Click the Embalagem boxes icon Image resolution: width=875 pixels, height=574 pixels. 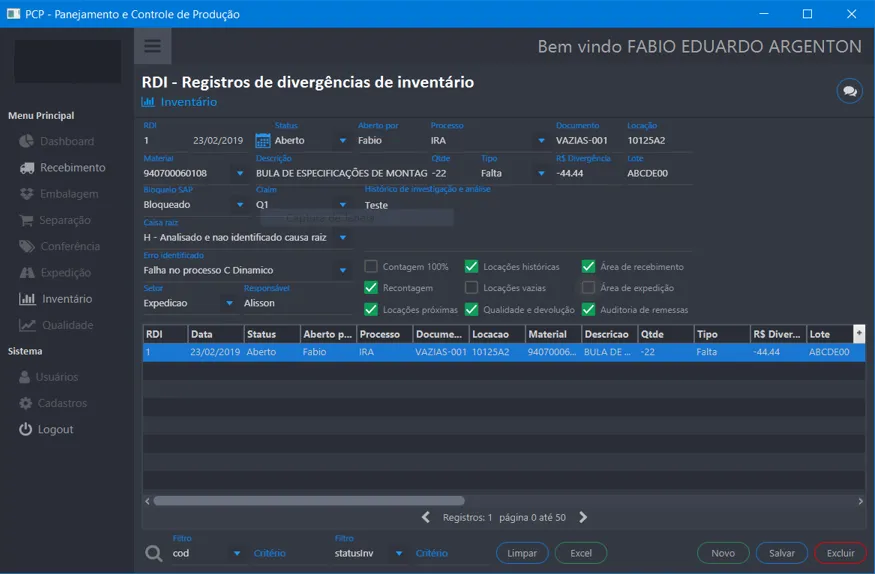26,194
